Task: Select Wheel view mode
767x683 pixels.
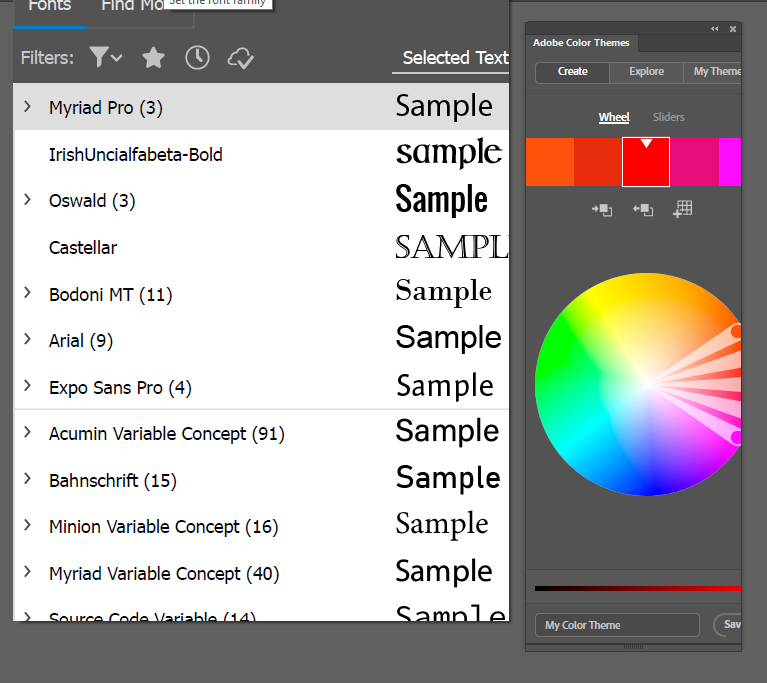Action: (614, 117)
